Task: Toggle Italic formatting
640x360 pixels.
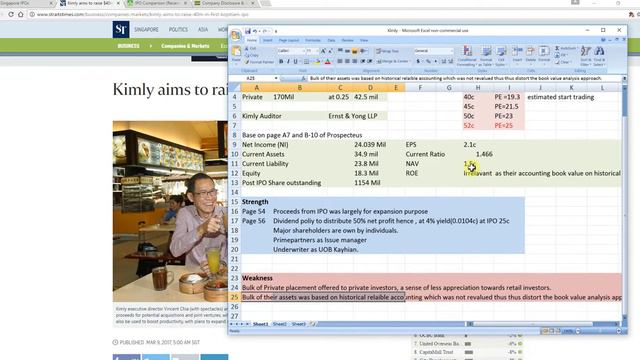Action: coord(288,62)
